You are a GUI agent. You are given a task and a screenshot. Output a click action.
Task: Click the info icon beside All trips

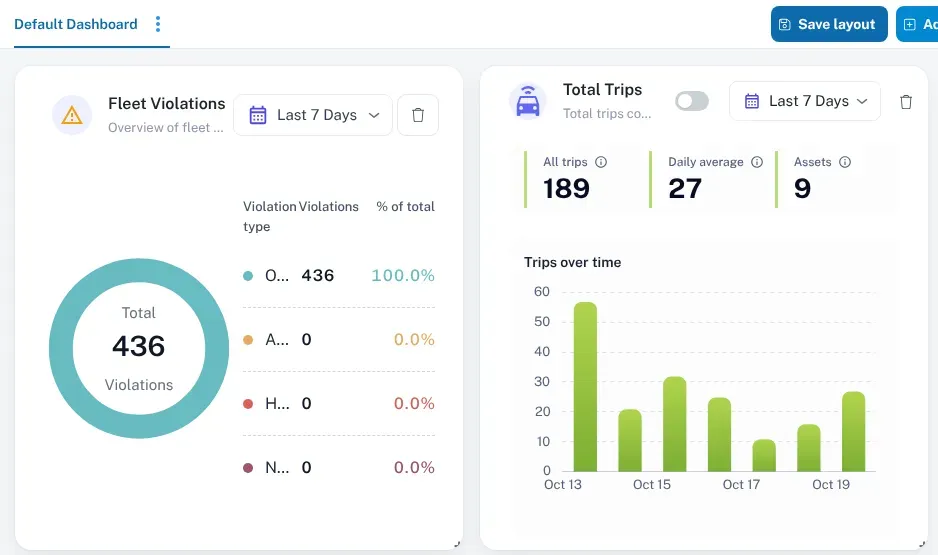coord(601,162)
